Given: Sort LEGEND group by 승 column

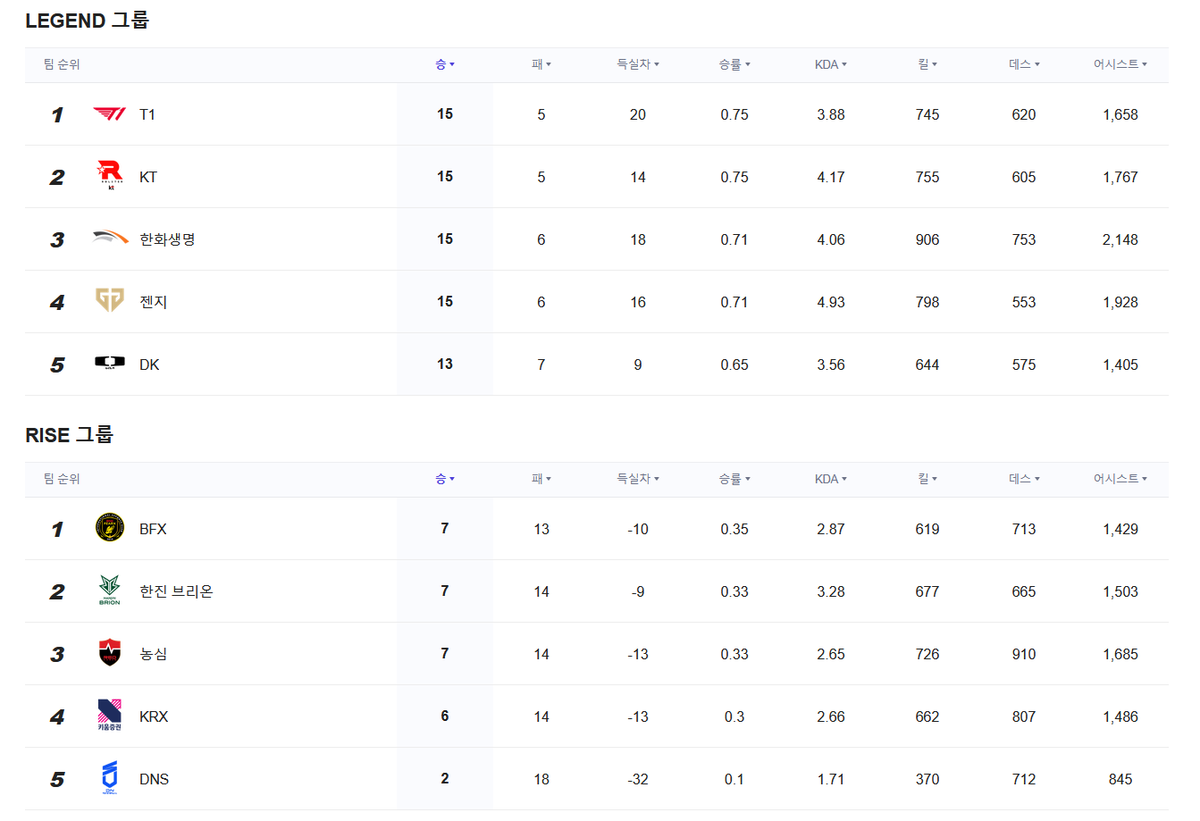Looking at the screenshot, I should (x=445, y=64).
